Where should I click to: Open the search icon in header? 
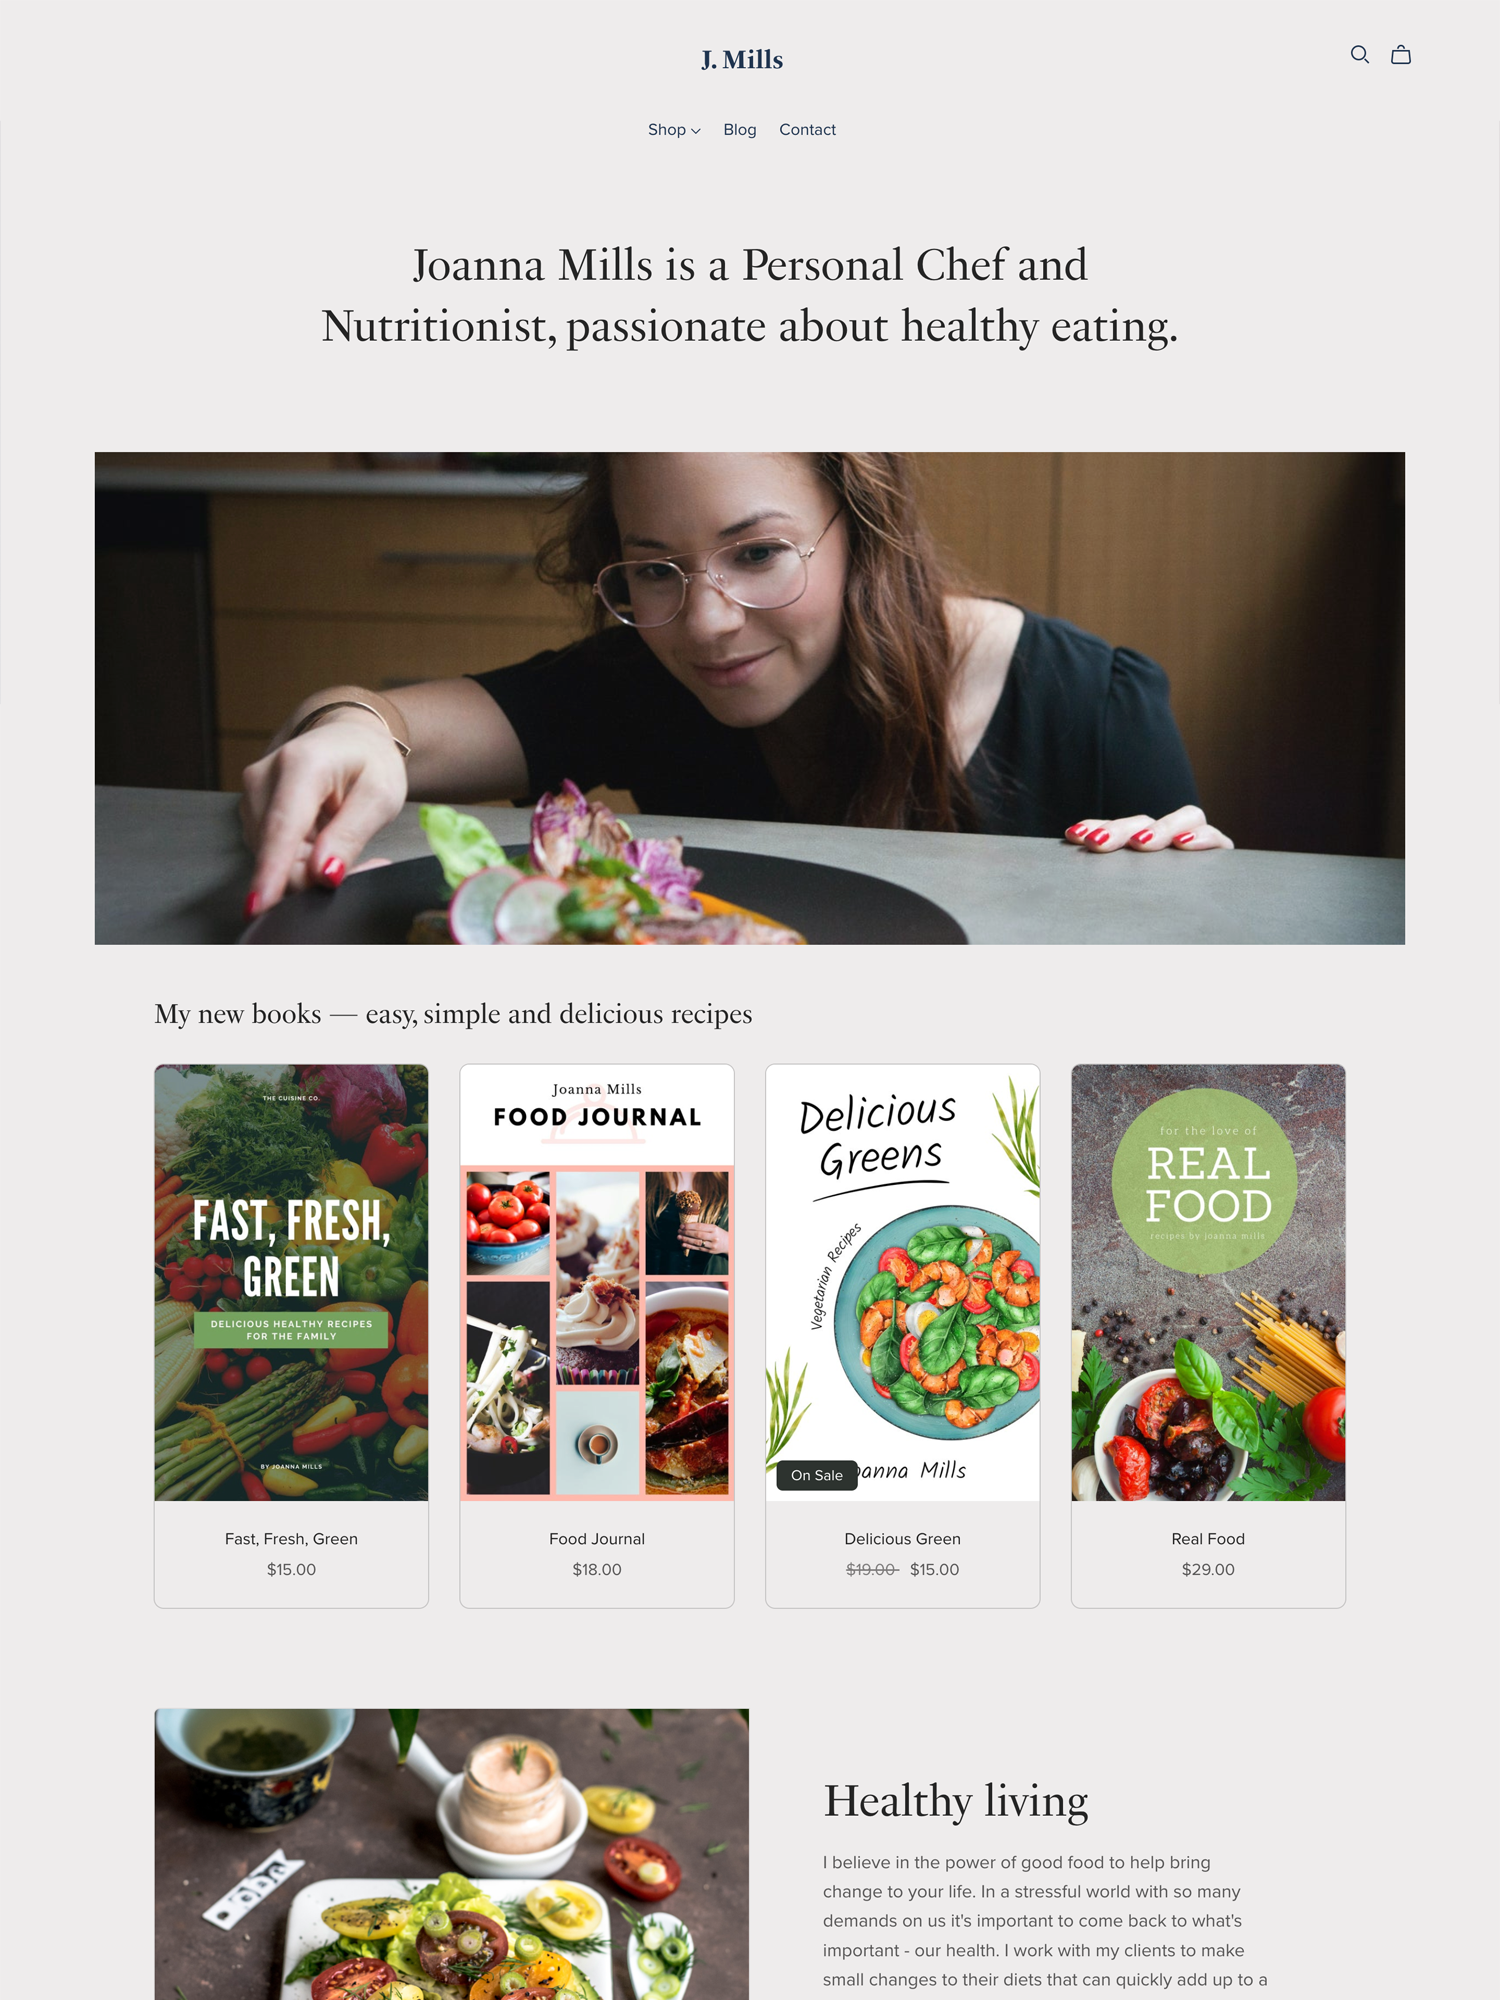(1359, 55)
